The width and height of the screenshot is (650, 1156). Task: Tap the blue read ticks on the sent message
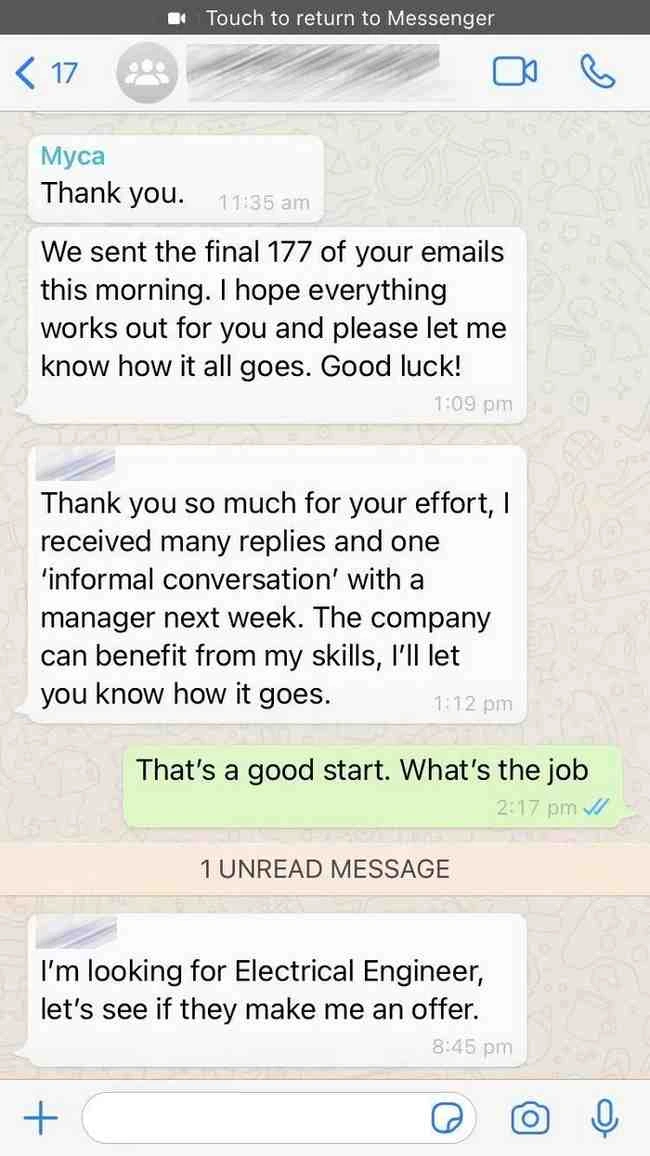[x=594, y=808]
